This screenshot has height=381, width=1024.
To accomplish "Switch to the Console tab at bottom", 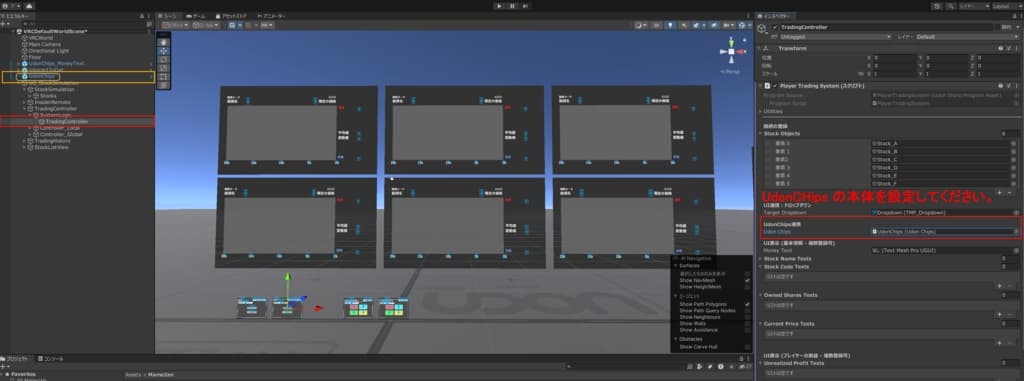I will 50,359.
